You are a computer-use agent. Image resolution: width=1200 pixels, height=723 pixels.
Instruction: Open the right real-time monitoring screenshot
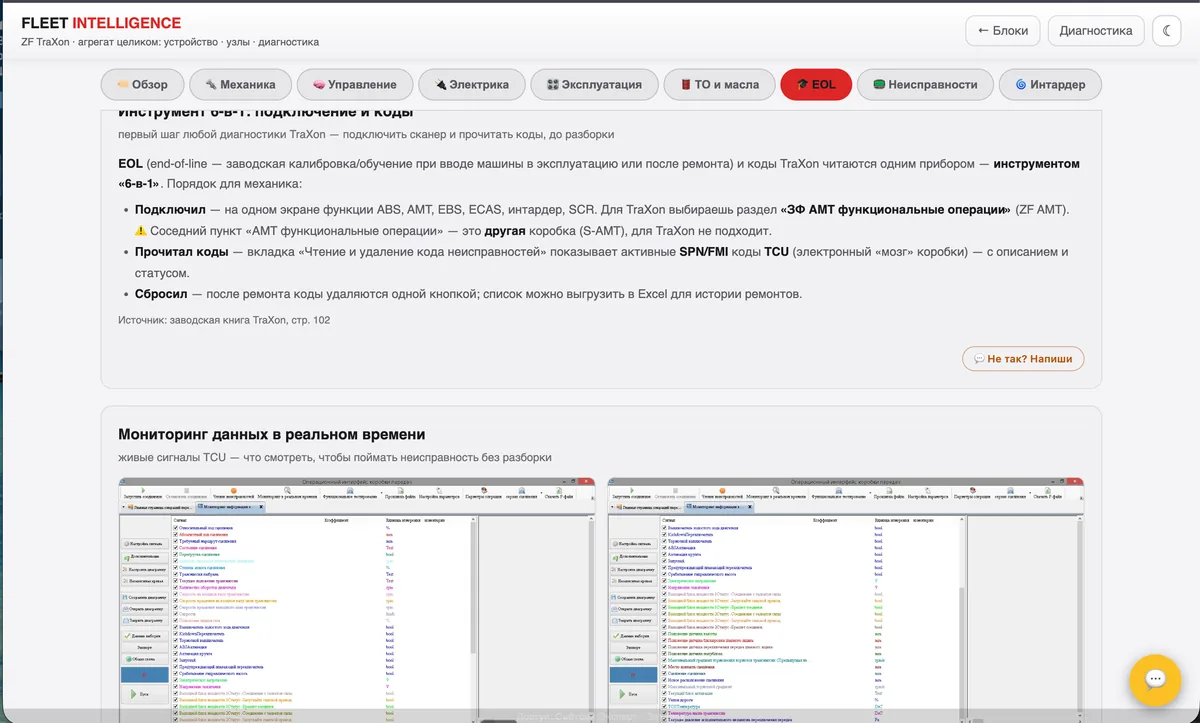tap(846, 598)
